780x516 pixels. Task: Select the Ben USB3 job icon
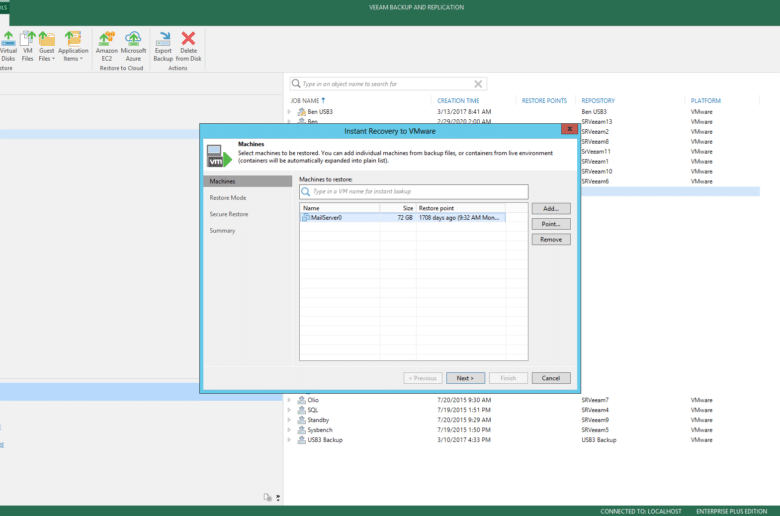click(x=301, y=111)
